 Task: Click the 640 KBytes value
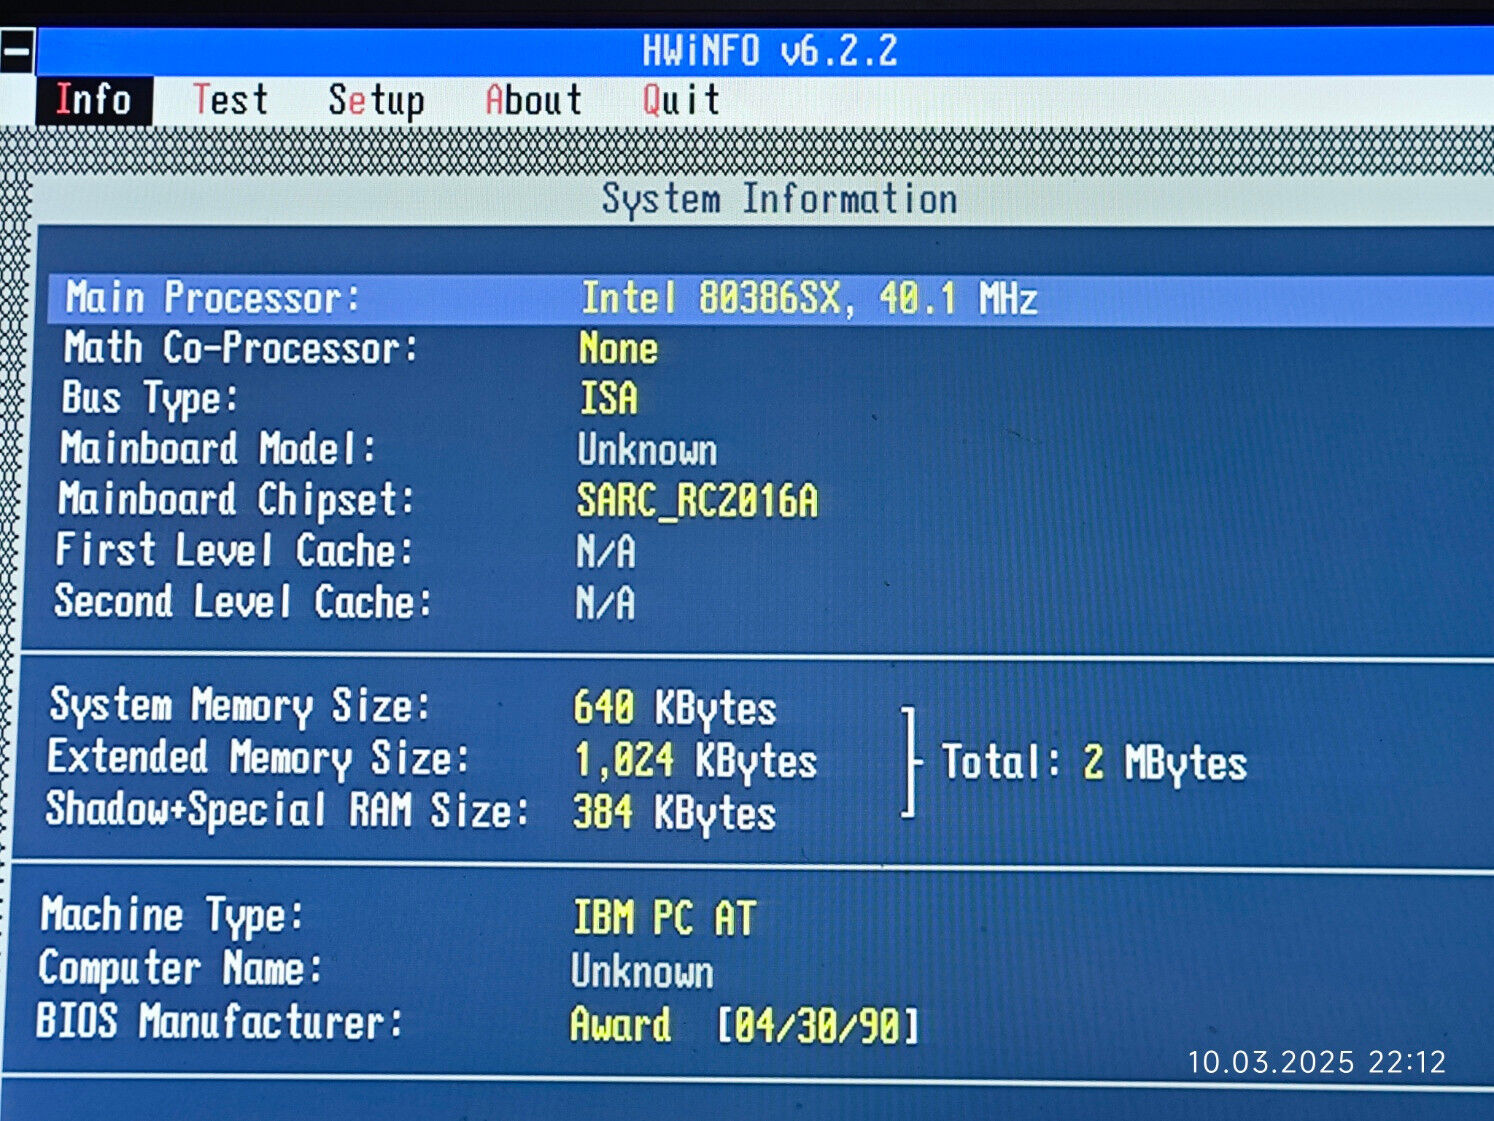pos(675,709)
